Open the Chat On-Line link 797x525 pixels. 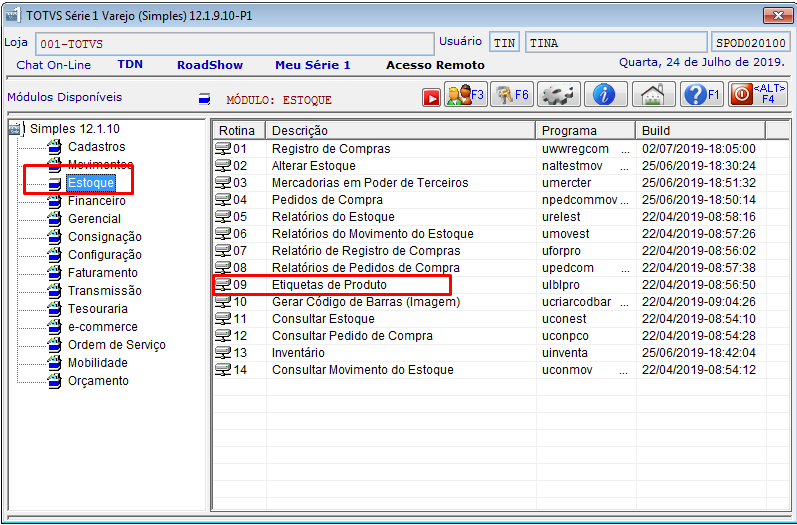[53, 65]
